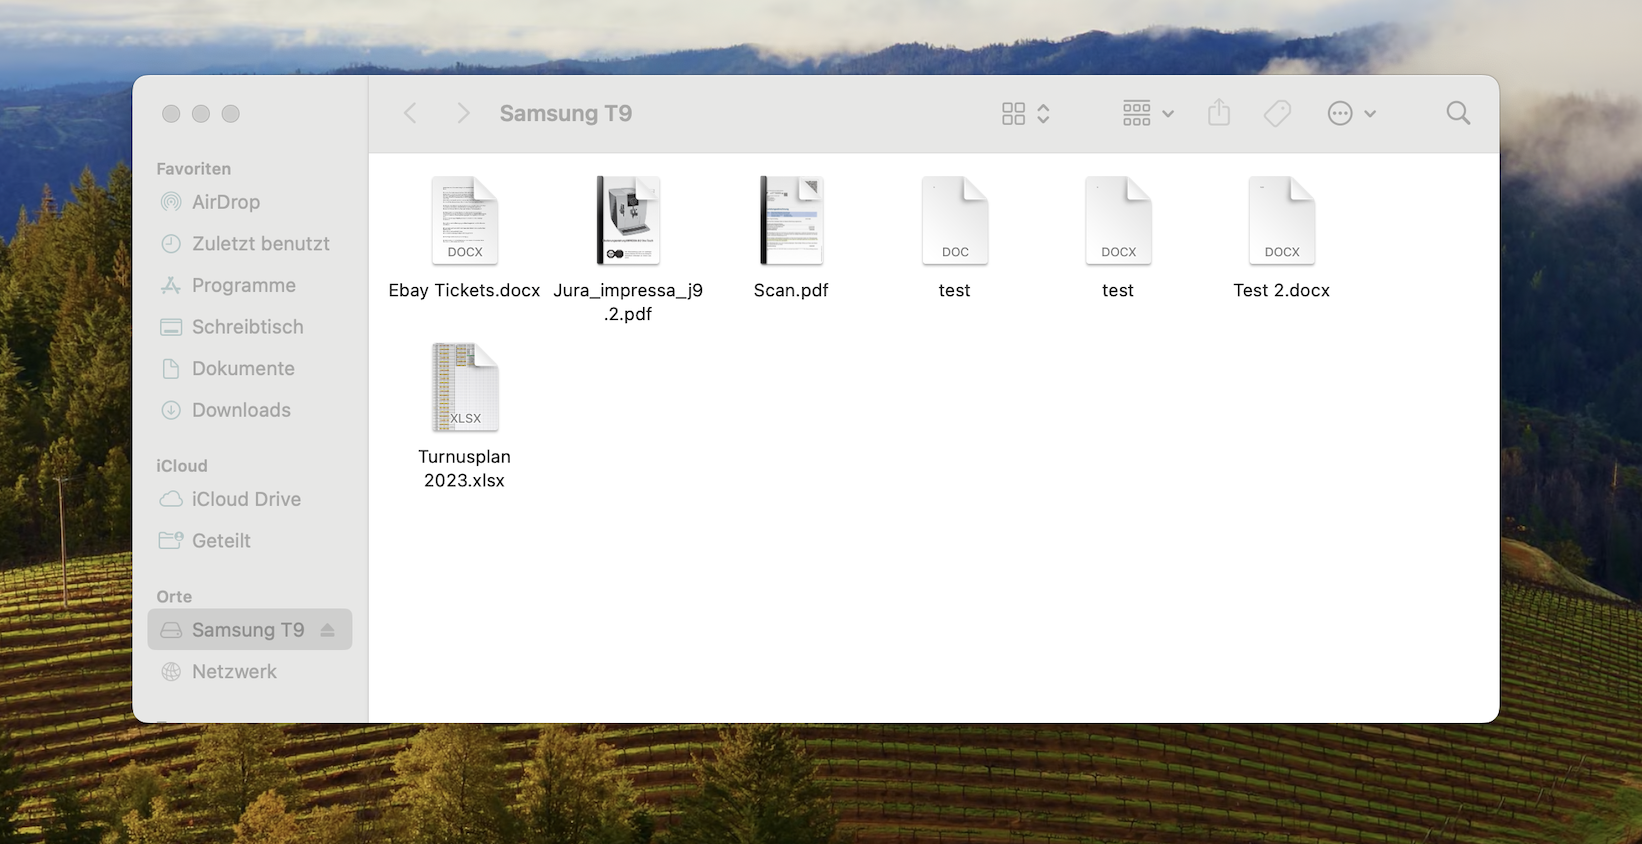Select the Jura_impressa_j9.2.pdf file

(628, 249)
